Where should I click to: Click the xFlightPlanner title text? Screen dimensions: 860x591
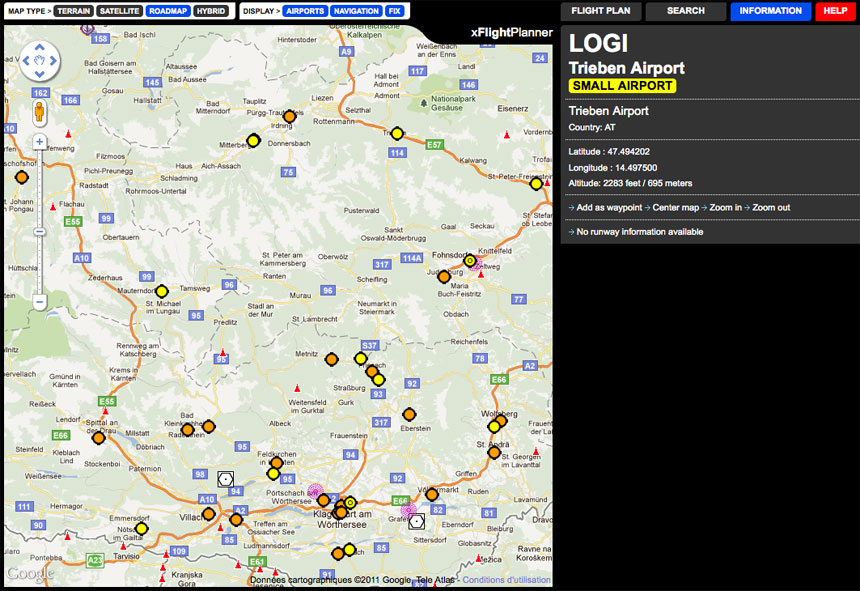tap(512, 32)
